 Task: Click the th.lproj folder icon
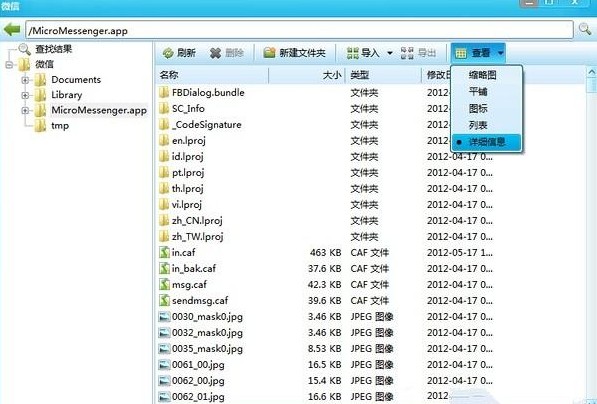(x=164, y=188)
